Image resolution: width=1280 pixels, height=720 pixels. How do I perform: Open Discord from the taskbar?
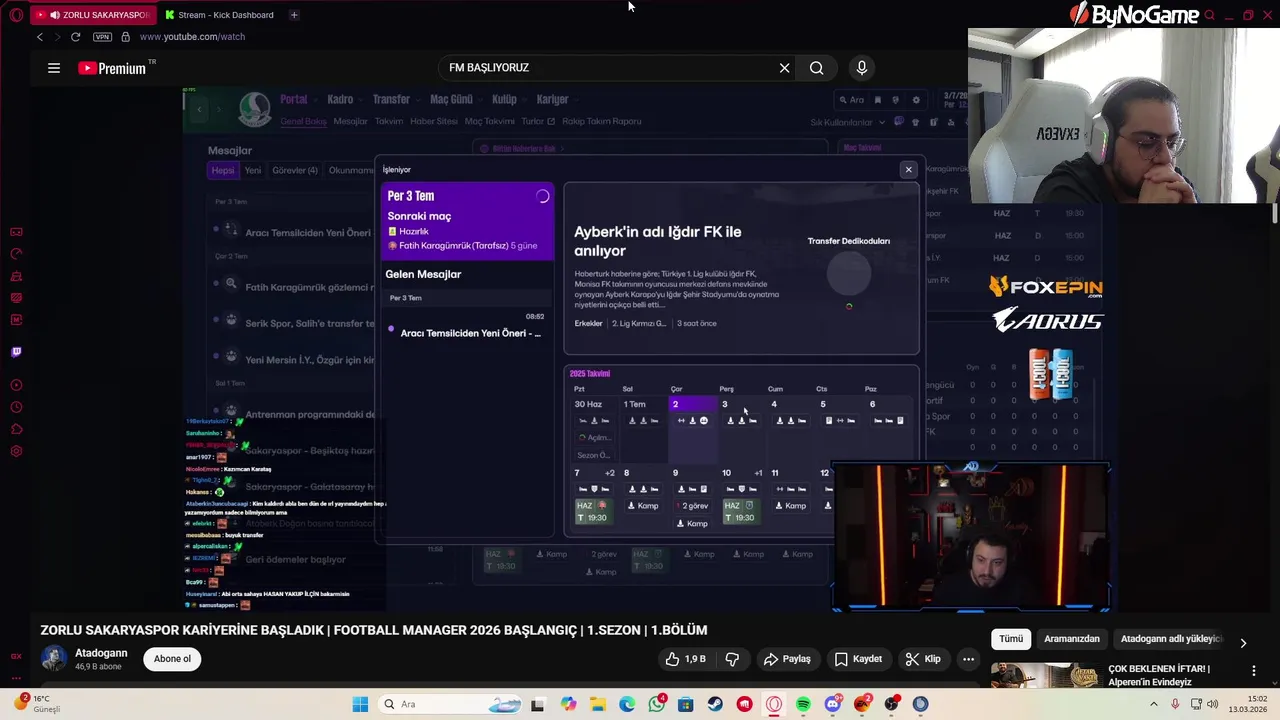(833, 704)
